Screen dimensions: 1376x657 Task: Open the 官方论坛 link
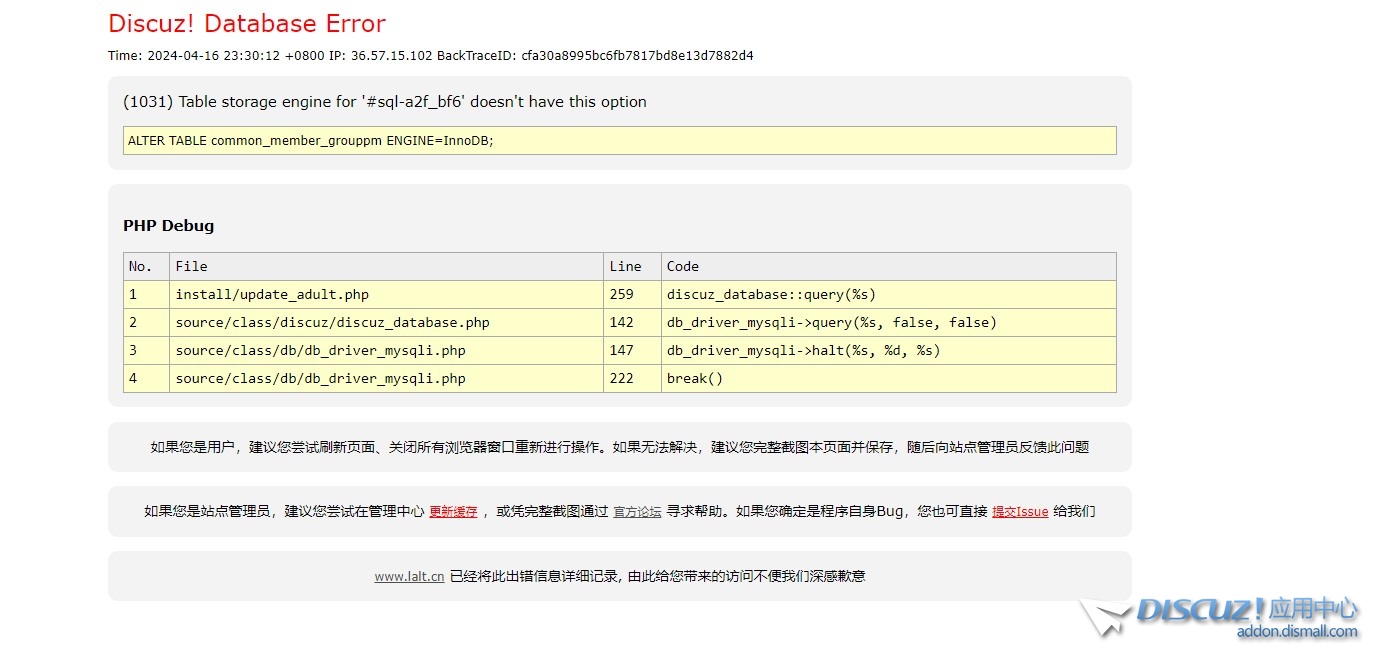(637, 512)
